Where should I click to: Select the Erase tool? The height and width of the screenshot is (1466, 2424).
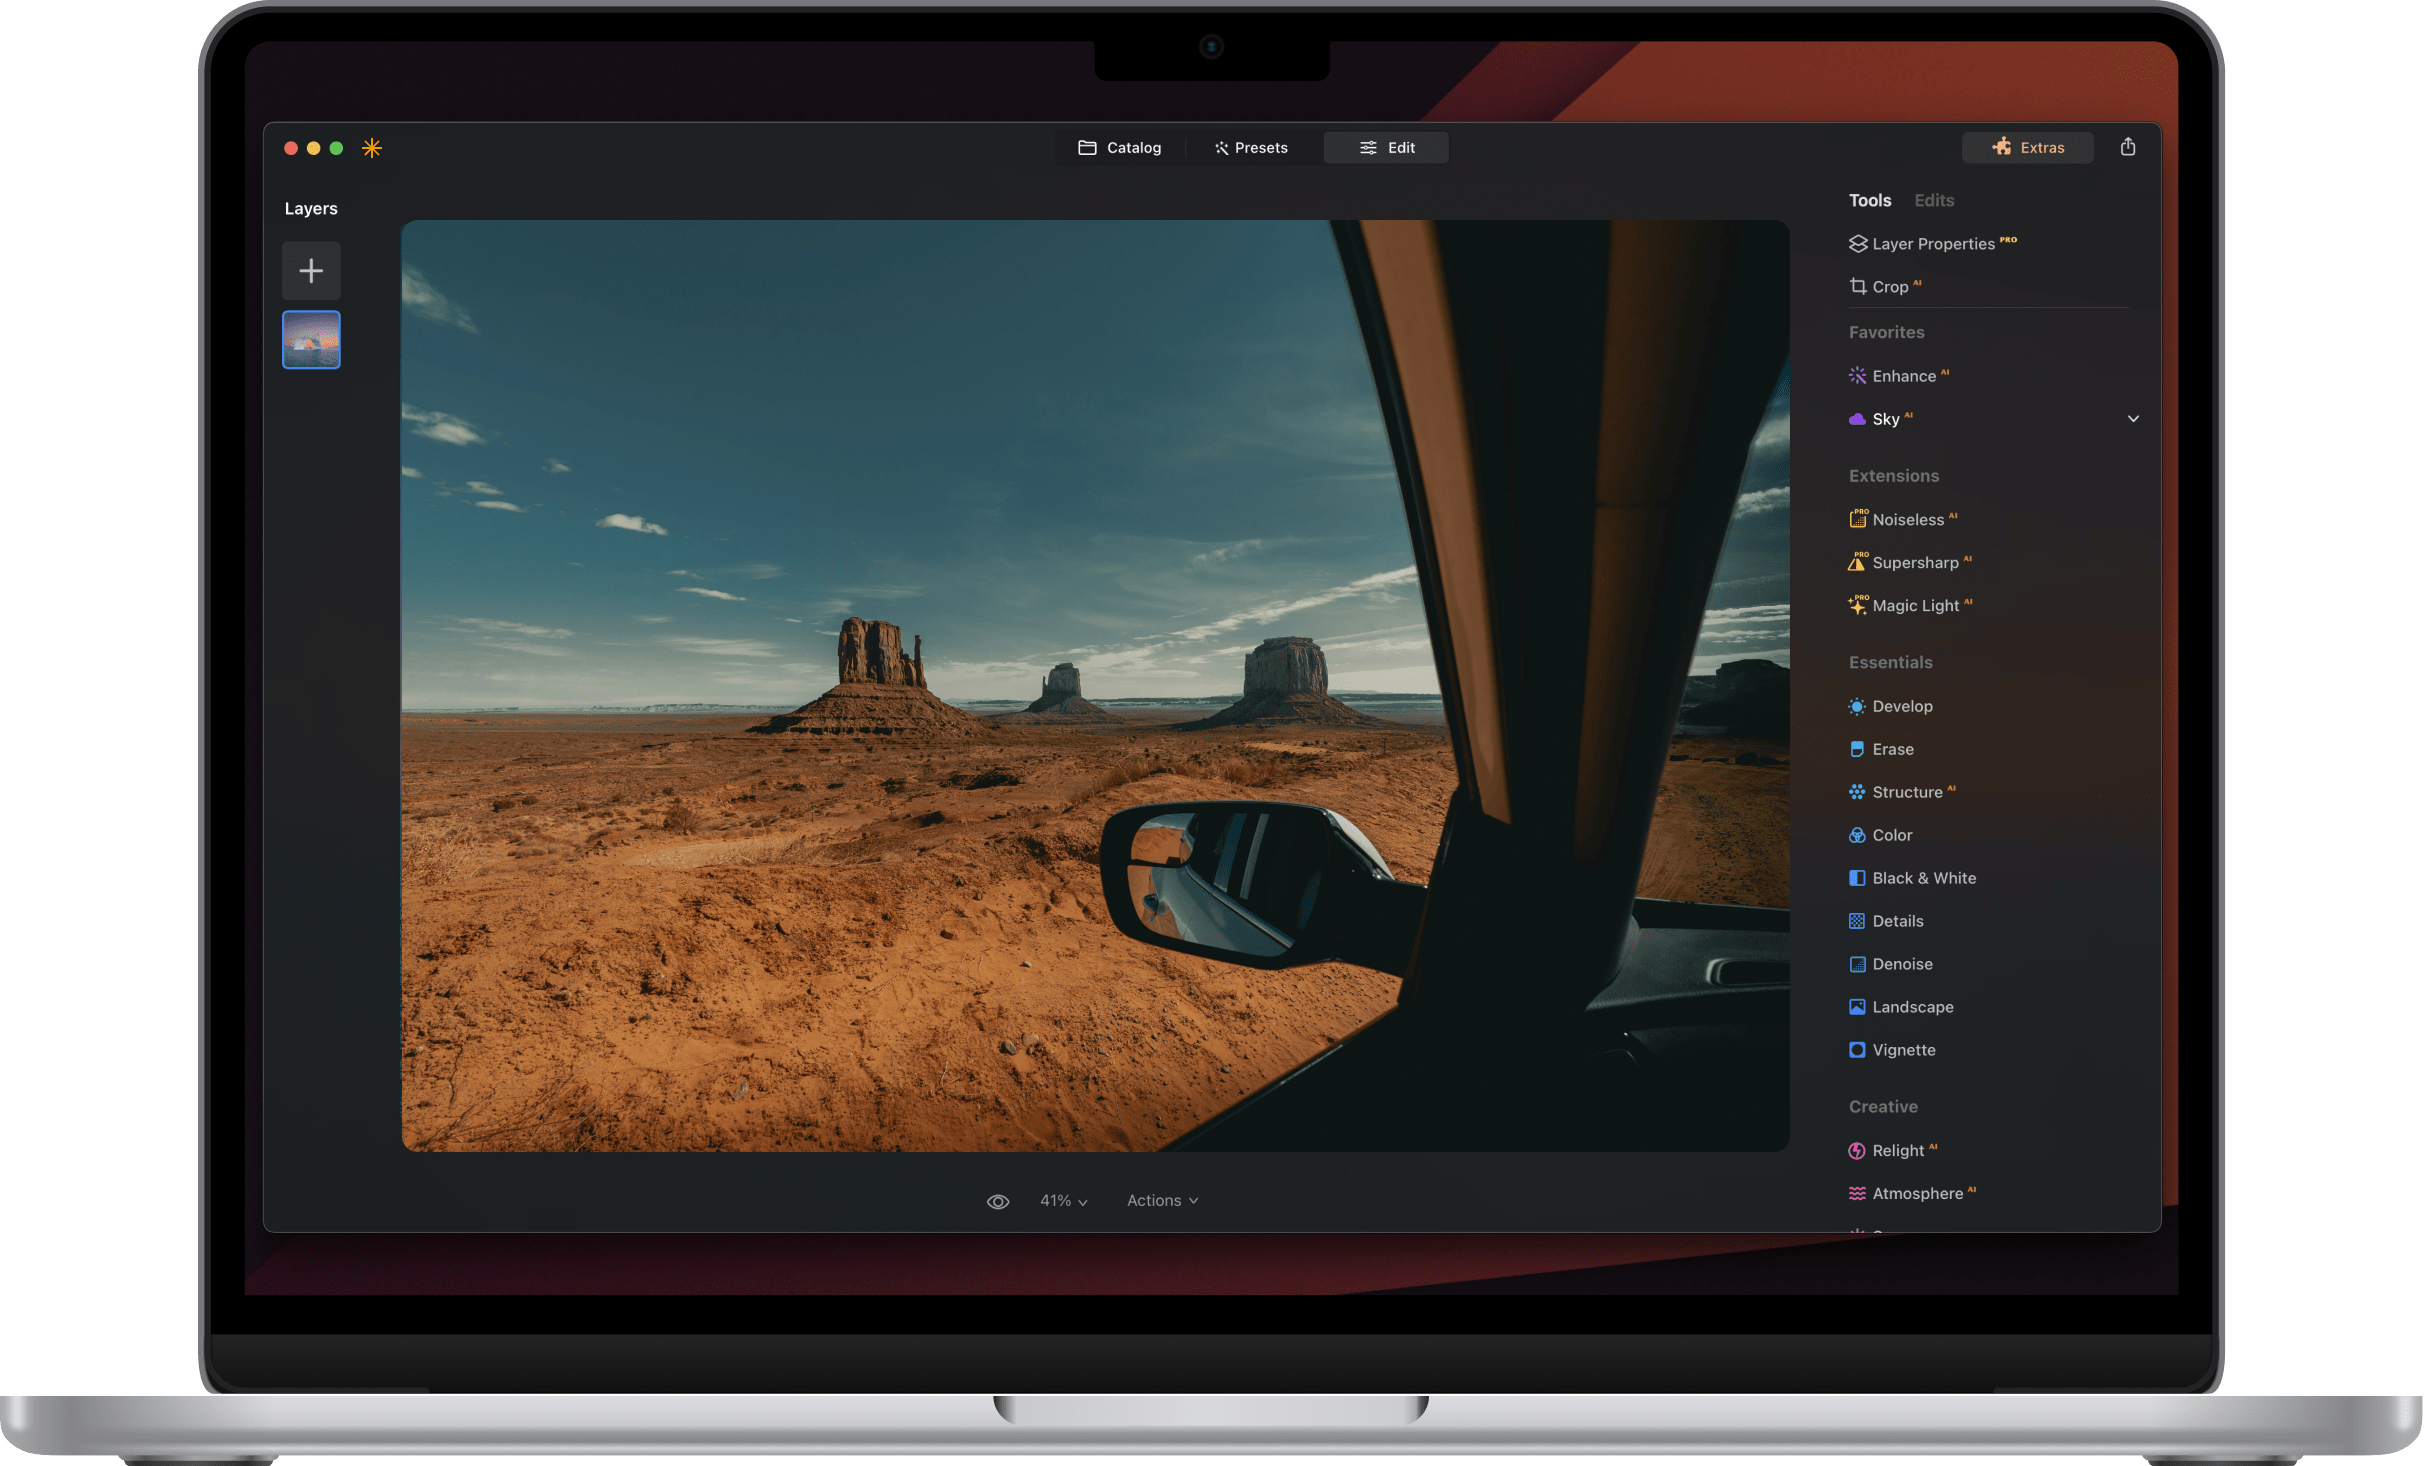1892,749
